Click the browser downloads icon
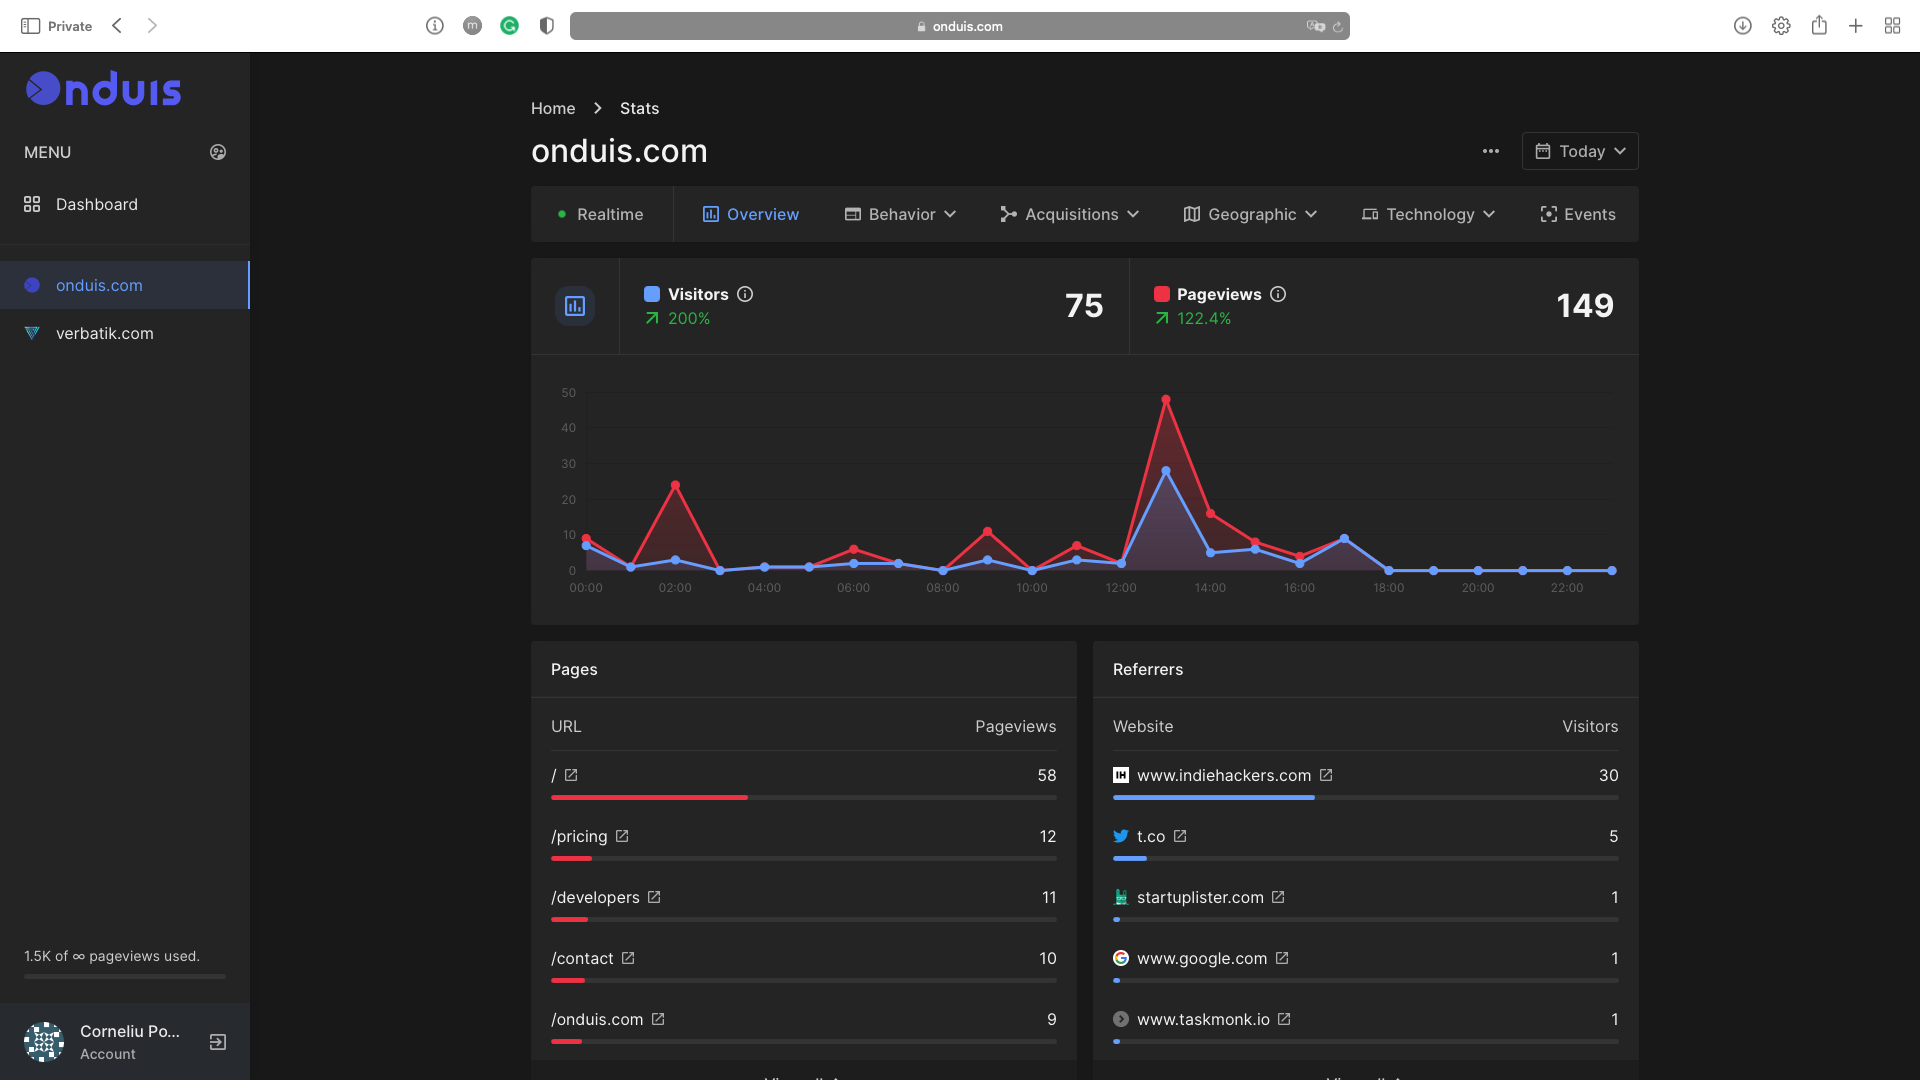 1743,26
